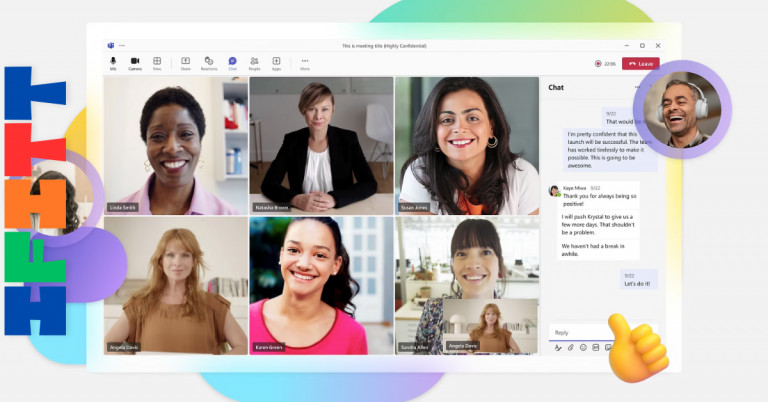Select Karen Green's video tile
Screen dimensions: 768x402
click(320, 285)
